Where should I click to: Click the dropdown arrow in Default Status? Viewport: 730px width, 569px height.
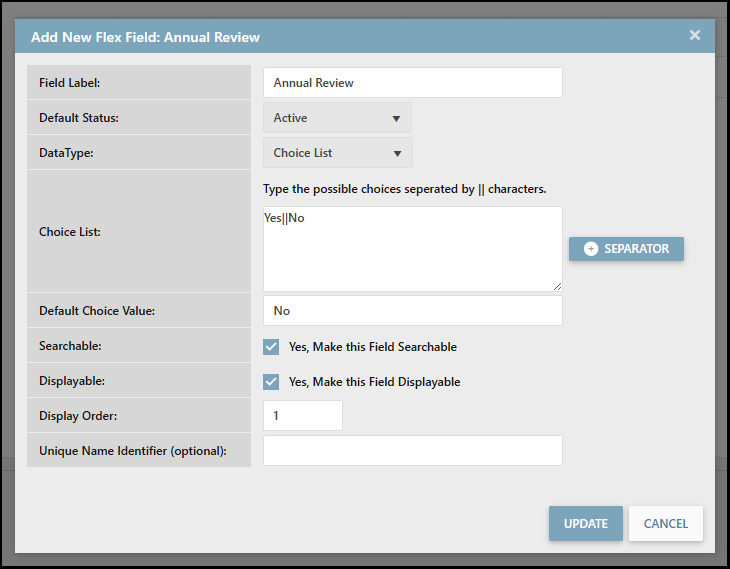click(x=396, y=118)
